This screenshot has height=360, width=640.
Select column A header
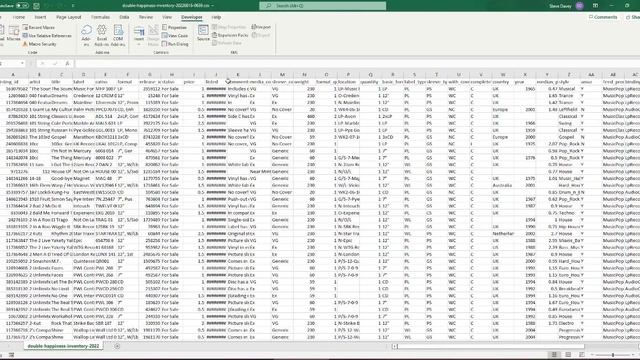click(13, 75)
